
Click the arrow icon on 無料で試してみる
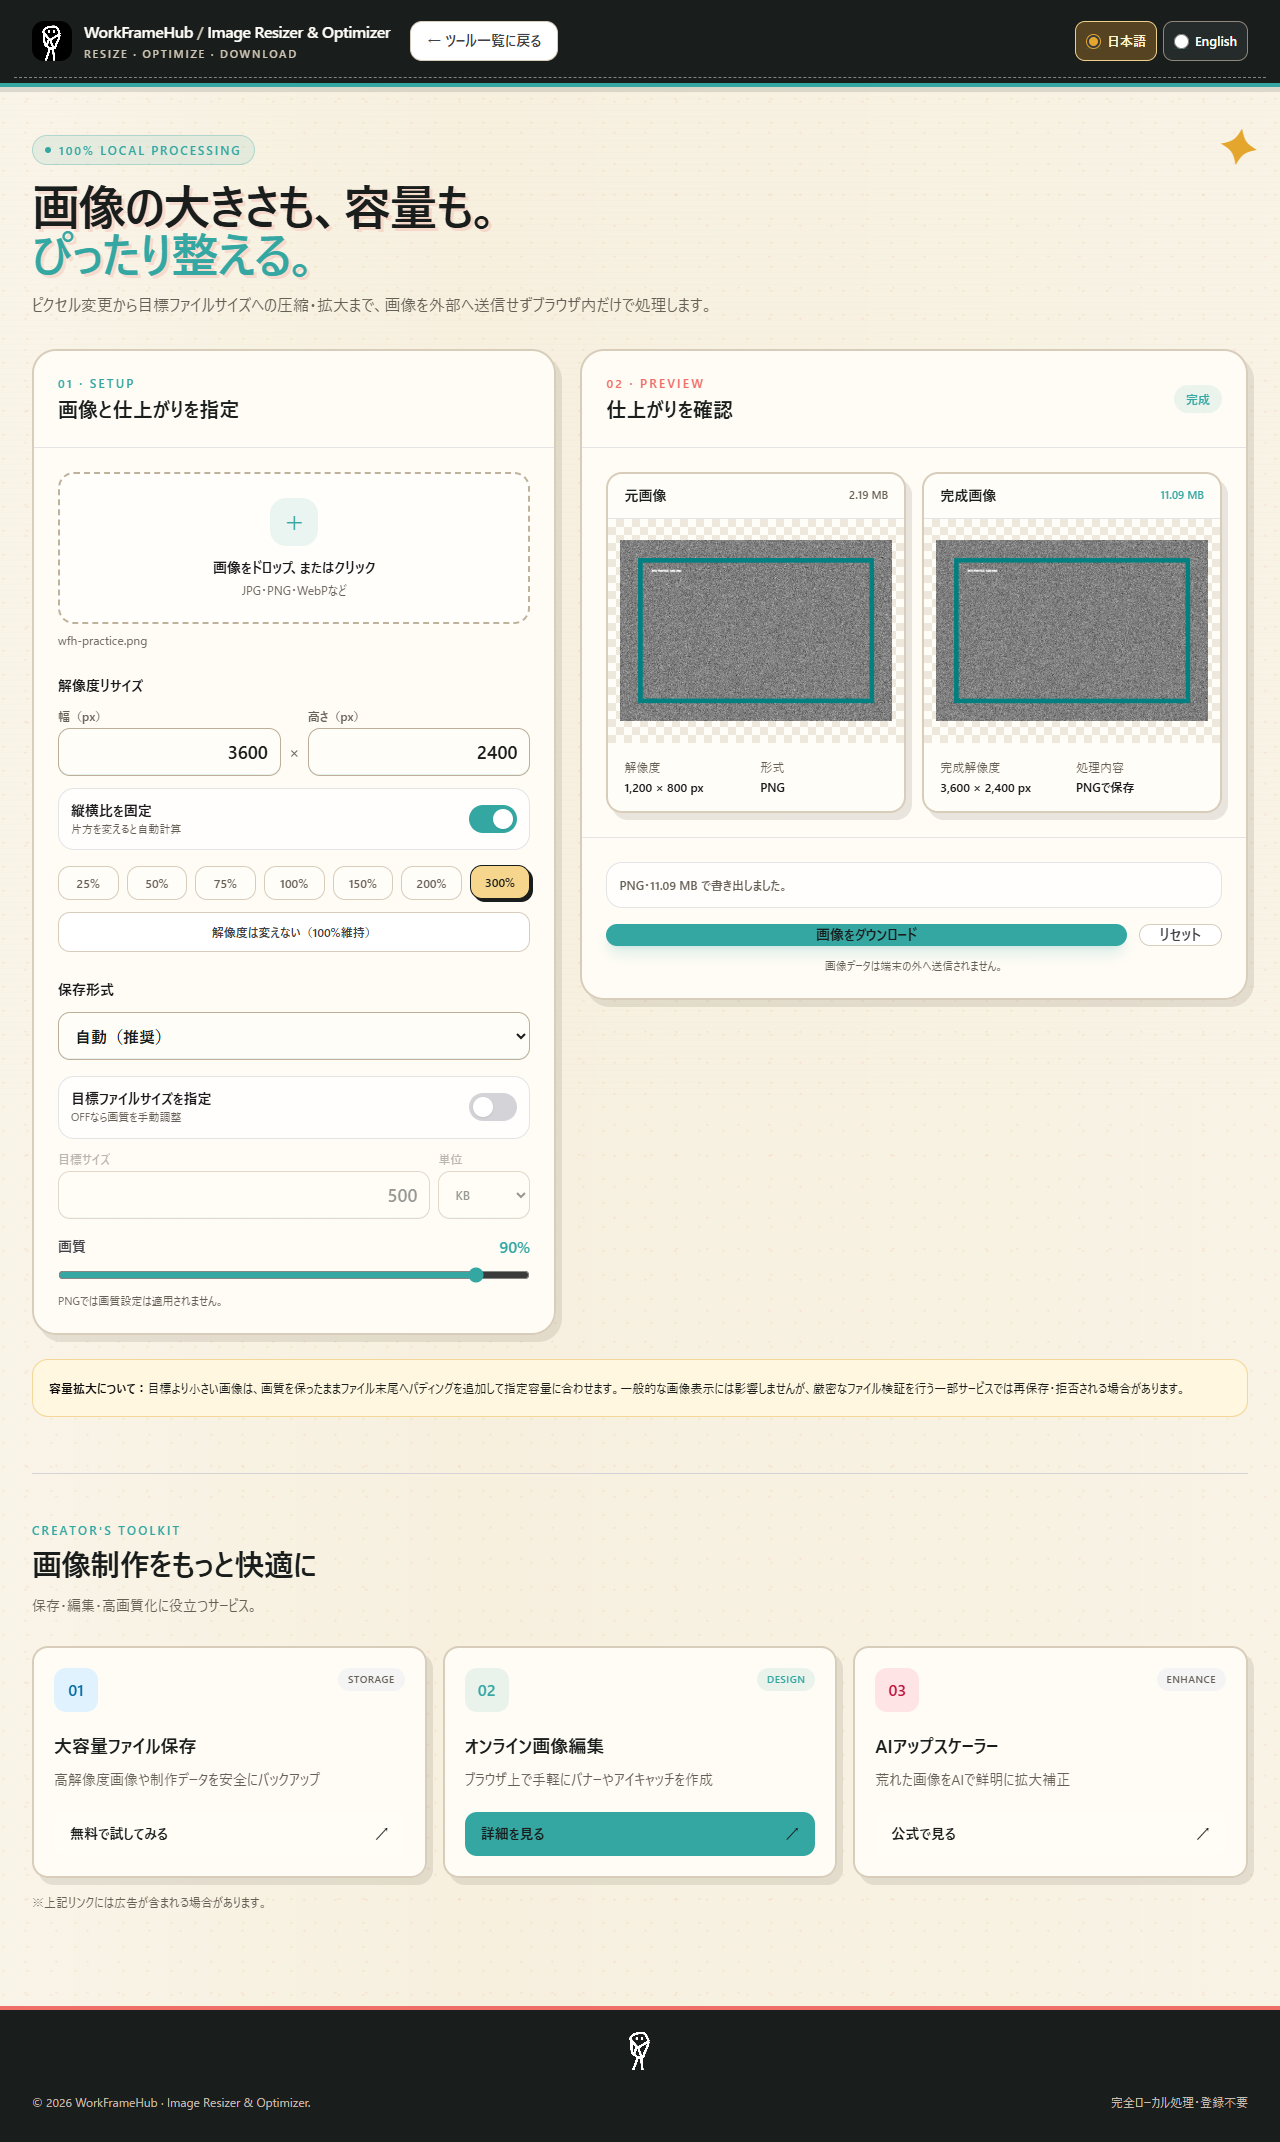pyautogui.click(x=381, y=1833)
